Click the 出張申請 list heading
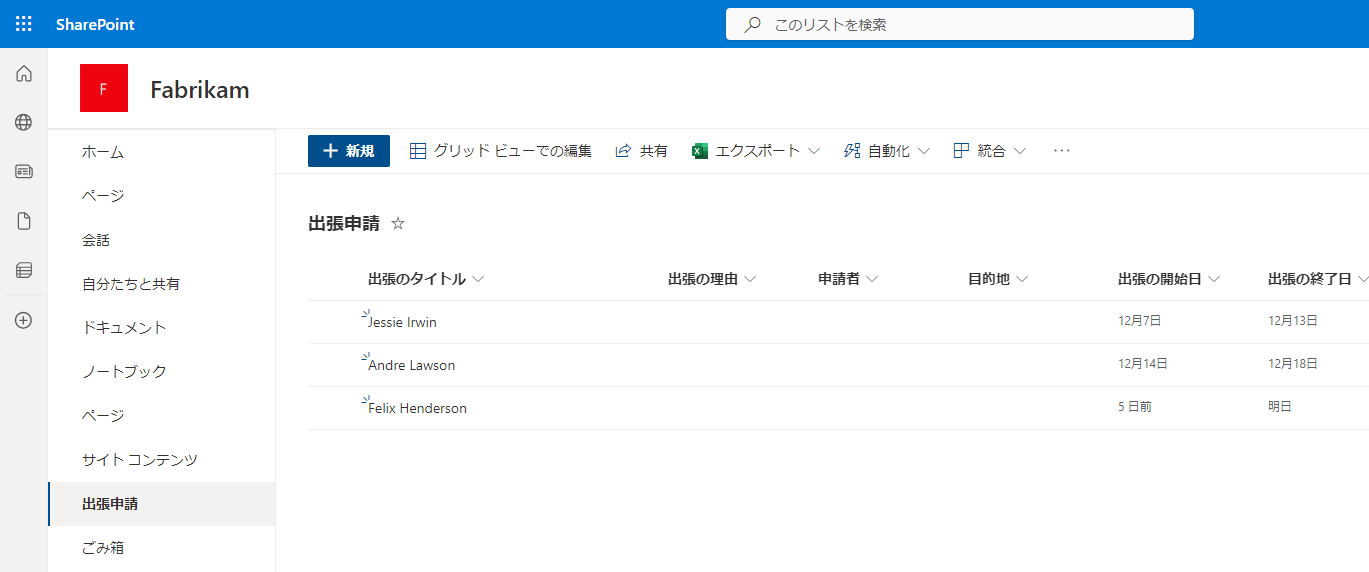 [344, 224]
